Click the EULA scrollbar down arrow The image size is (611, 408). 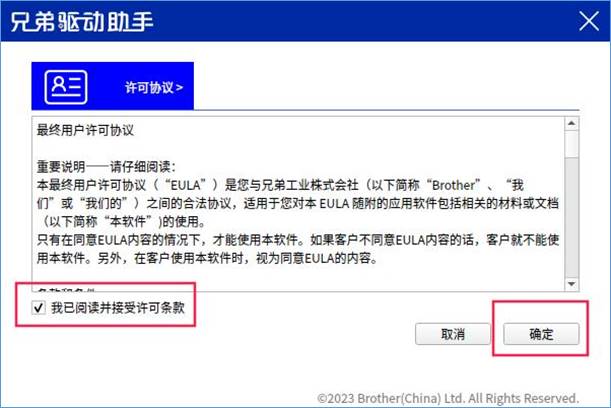pyautogui.click(x=572, y=284)
